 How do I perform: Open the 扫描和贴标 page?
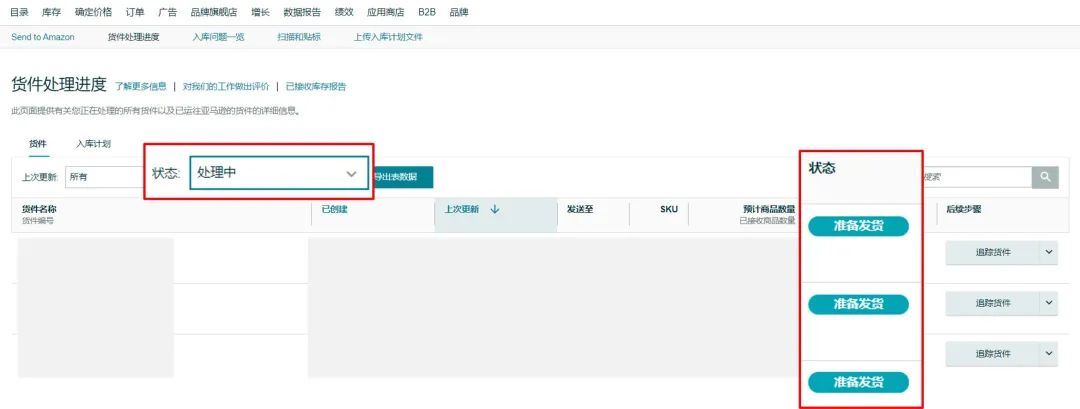click(x=299, y=37)
